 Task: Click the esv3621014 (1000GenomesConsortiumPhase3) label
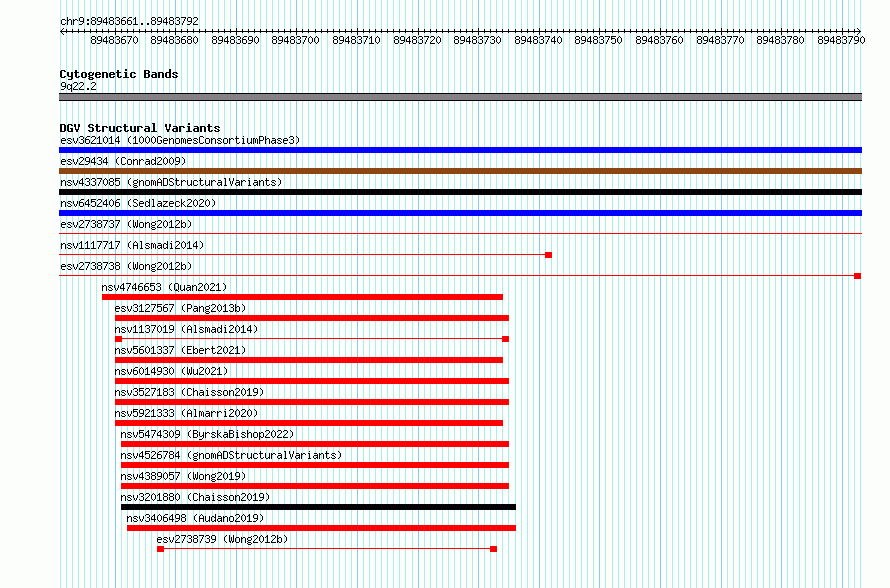(x=180, y=140)
